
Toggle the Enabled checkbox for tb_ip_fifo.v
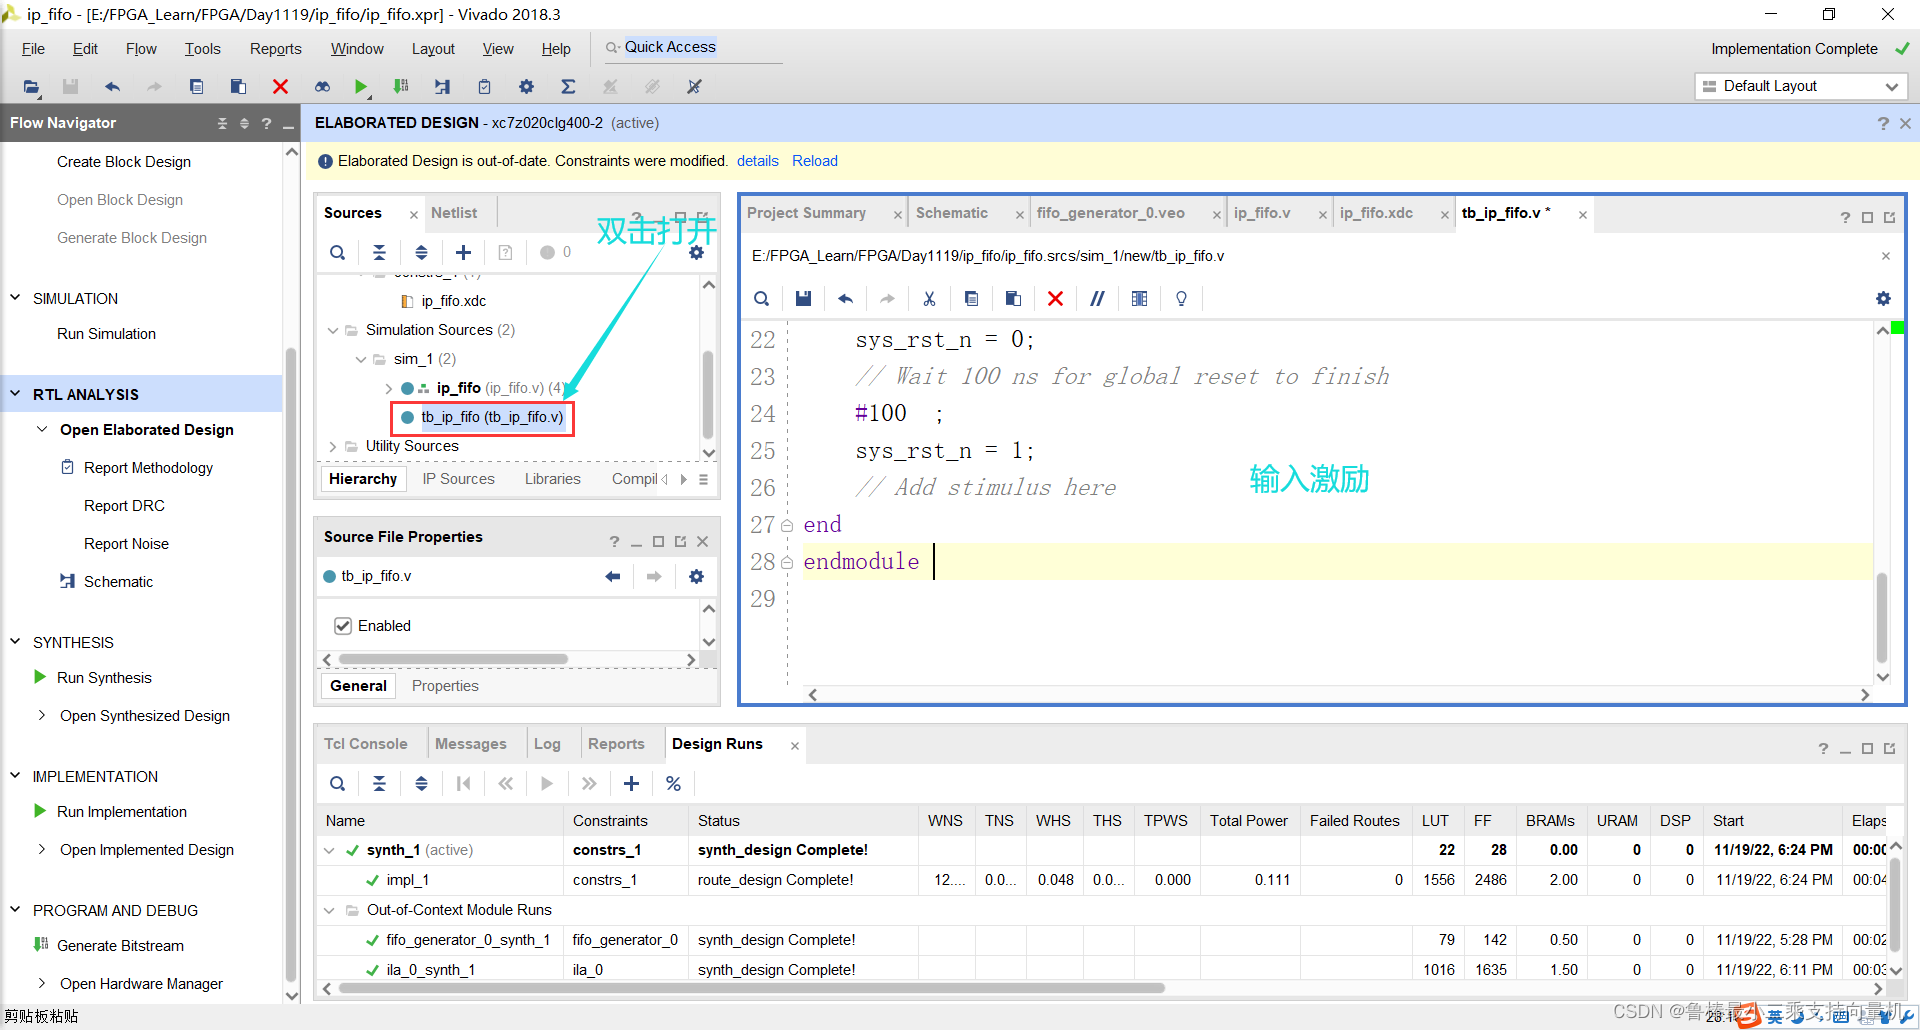click(343, 626)
